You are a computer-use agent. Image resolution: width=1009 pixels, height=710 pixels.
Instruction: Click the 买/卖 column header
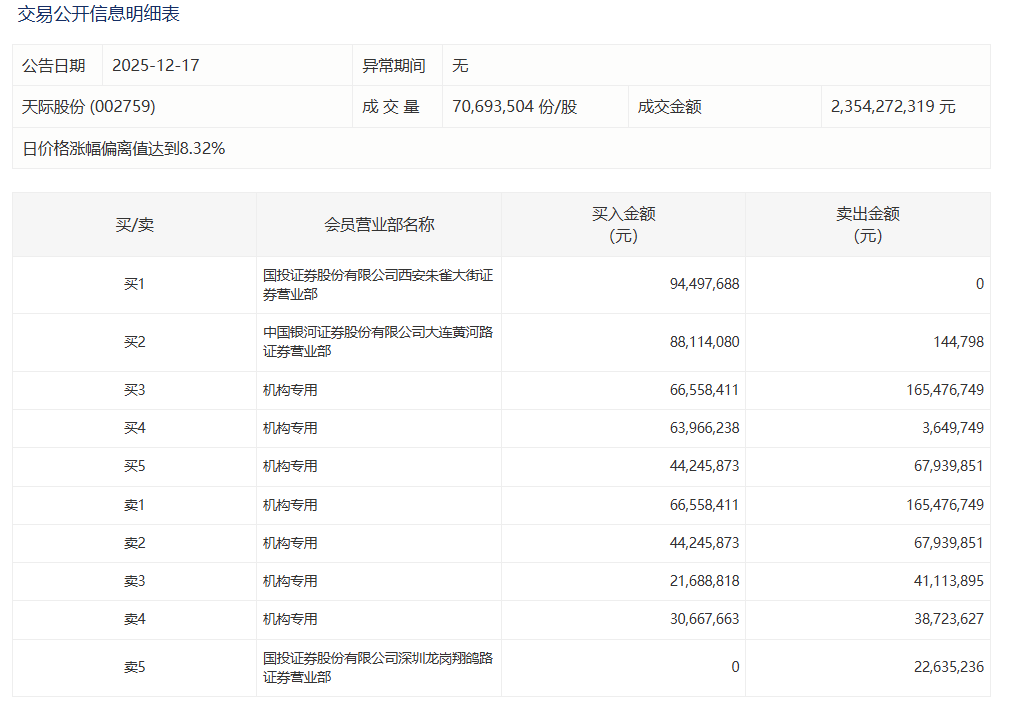click(134, 225)
